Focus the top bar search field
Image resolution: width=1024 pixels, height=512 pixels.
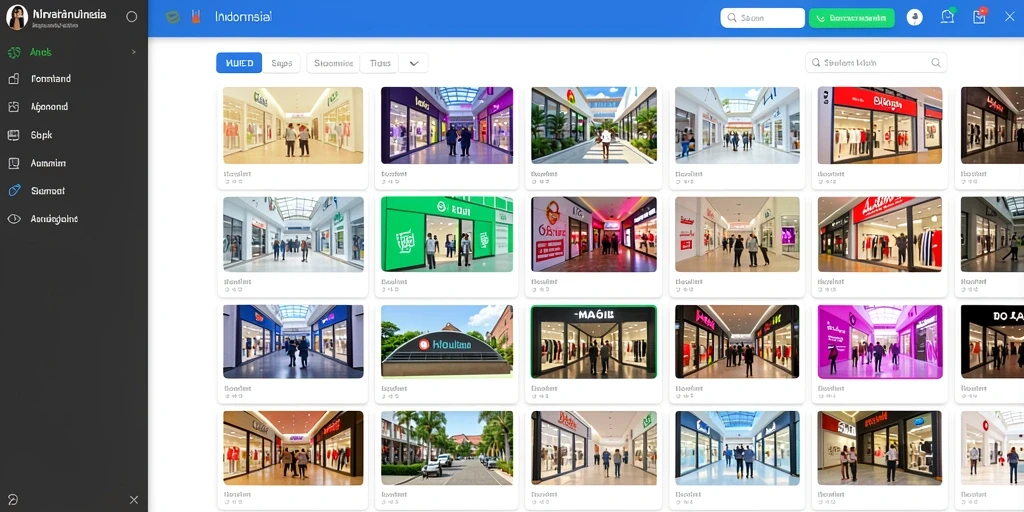pos(762,18)
